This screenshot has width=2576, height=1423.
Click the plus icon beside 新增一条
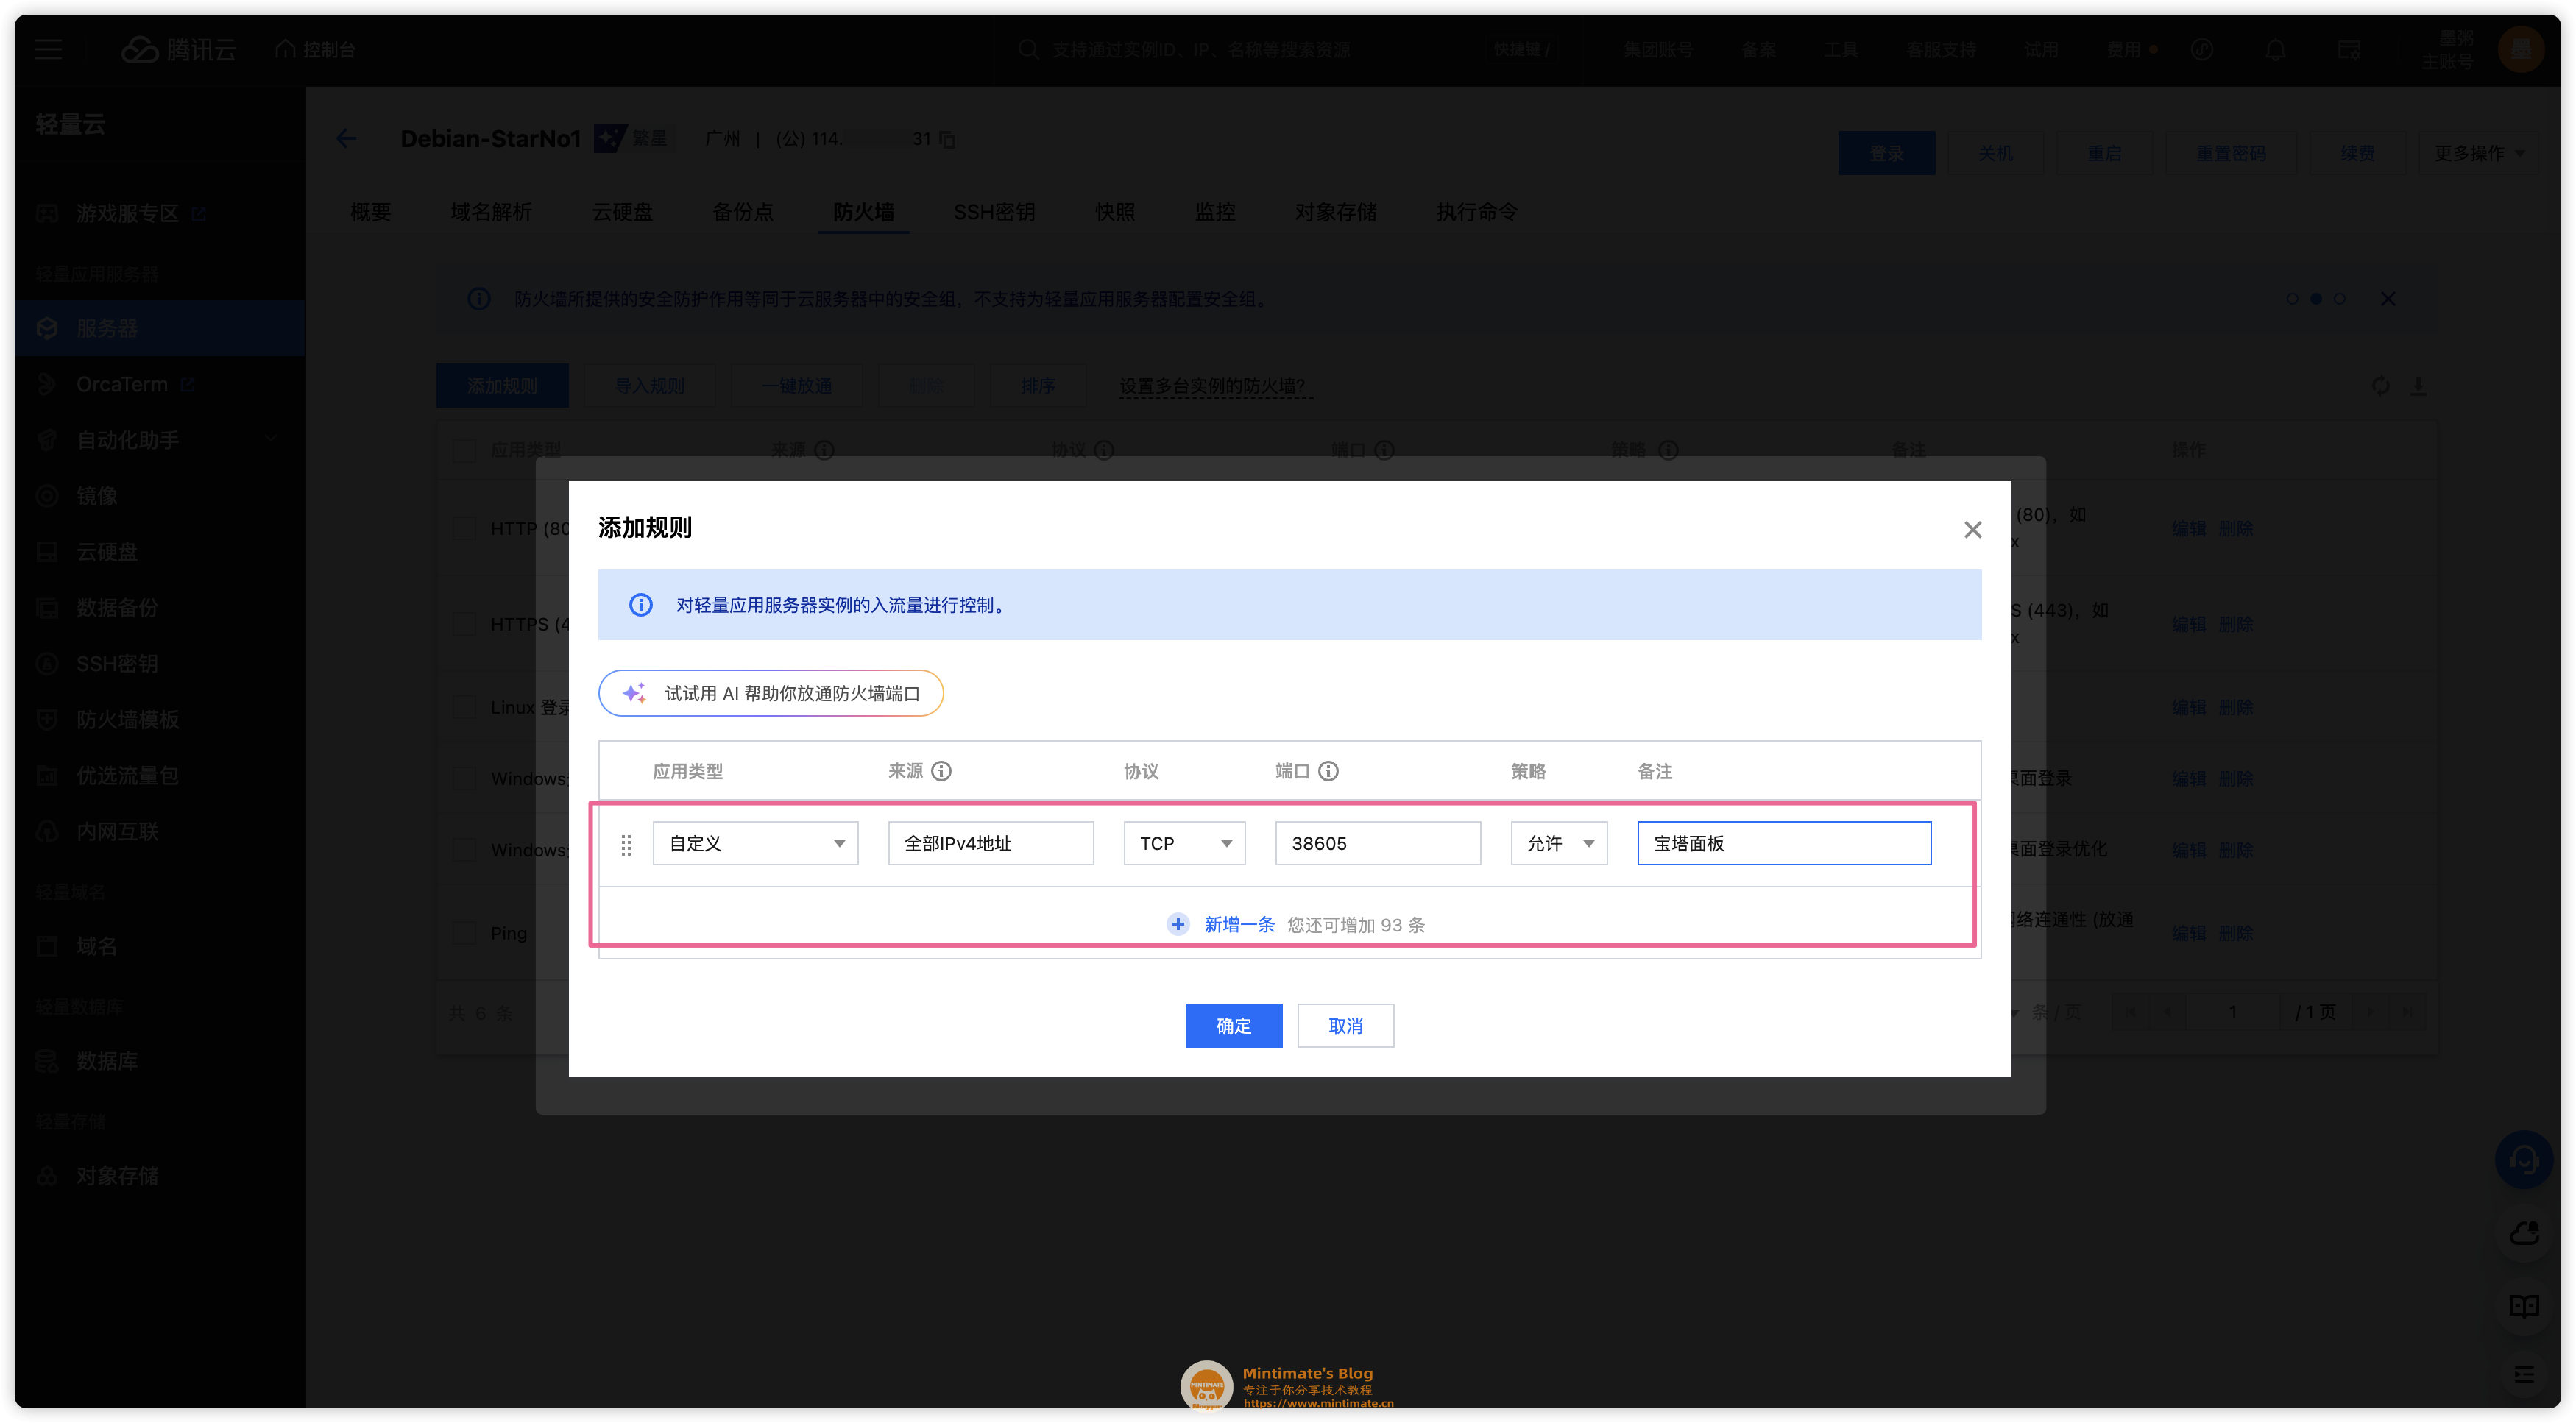point(1178,924)
